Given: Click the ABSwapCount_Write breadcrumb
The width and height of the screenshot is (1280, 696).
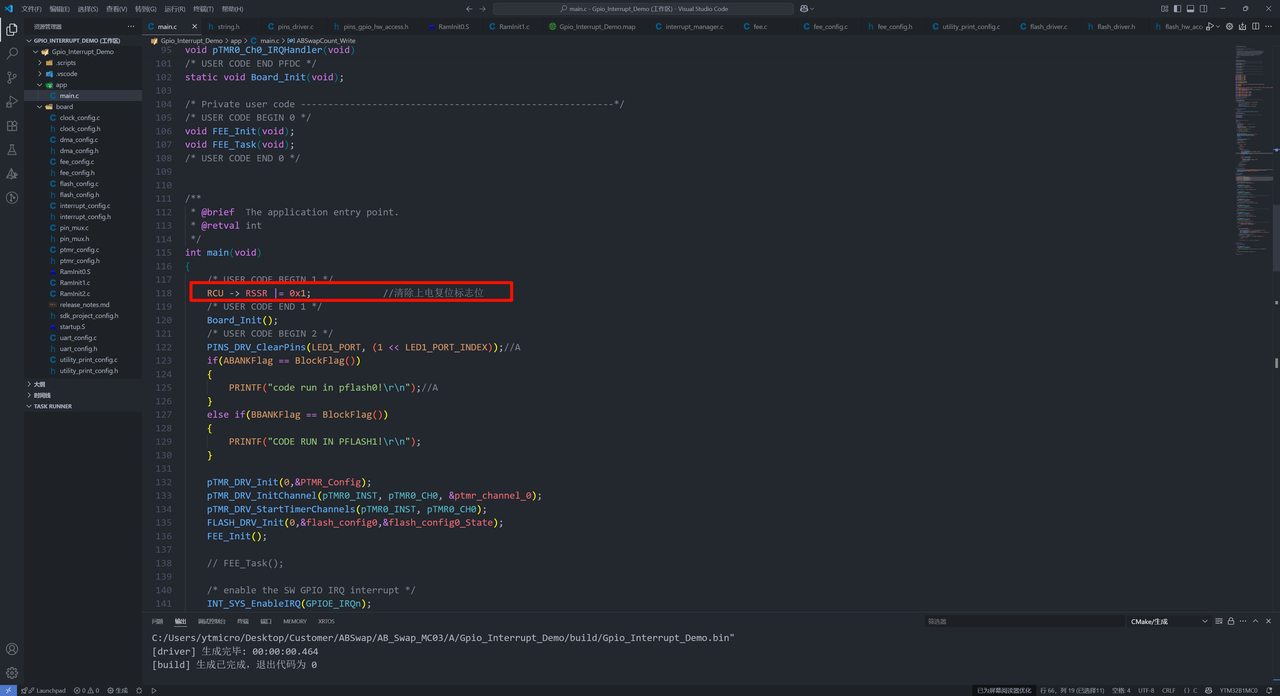Looking at the screenshot, I should [x=320, y=41].
